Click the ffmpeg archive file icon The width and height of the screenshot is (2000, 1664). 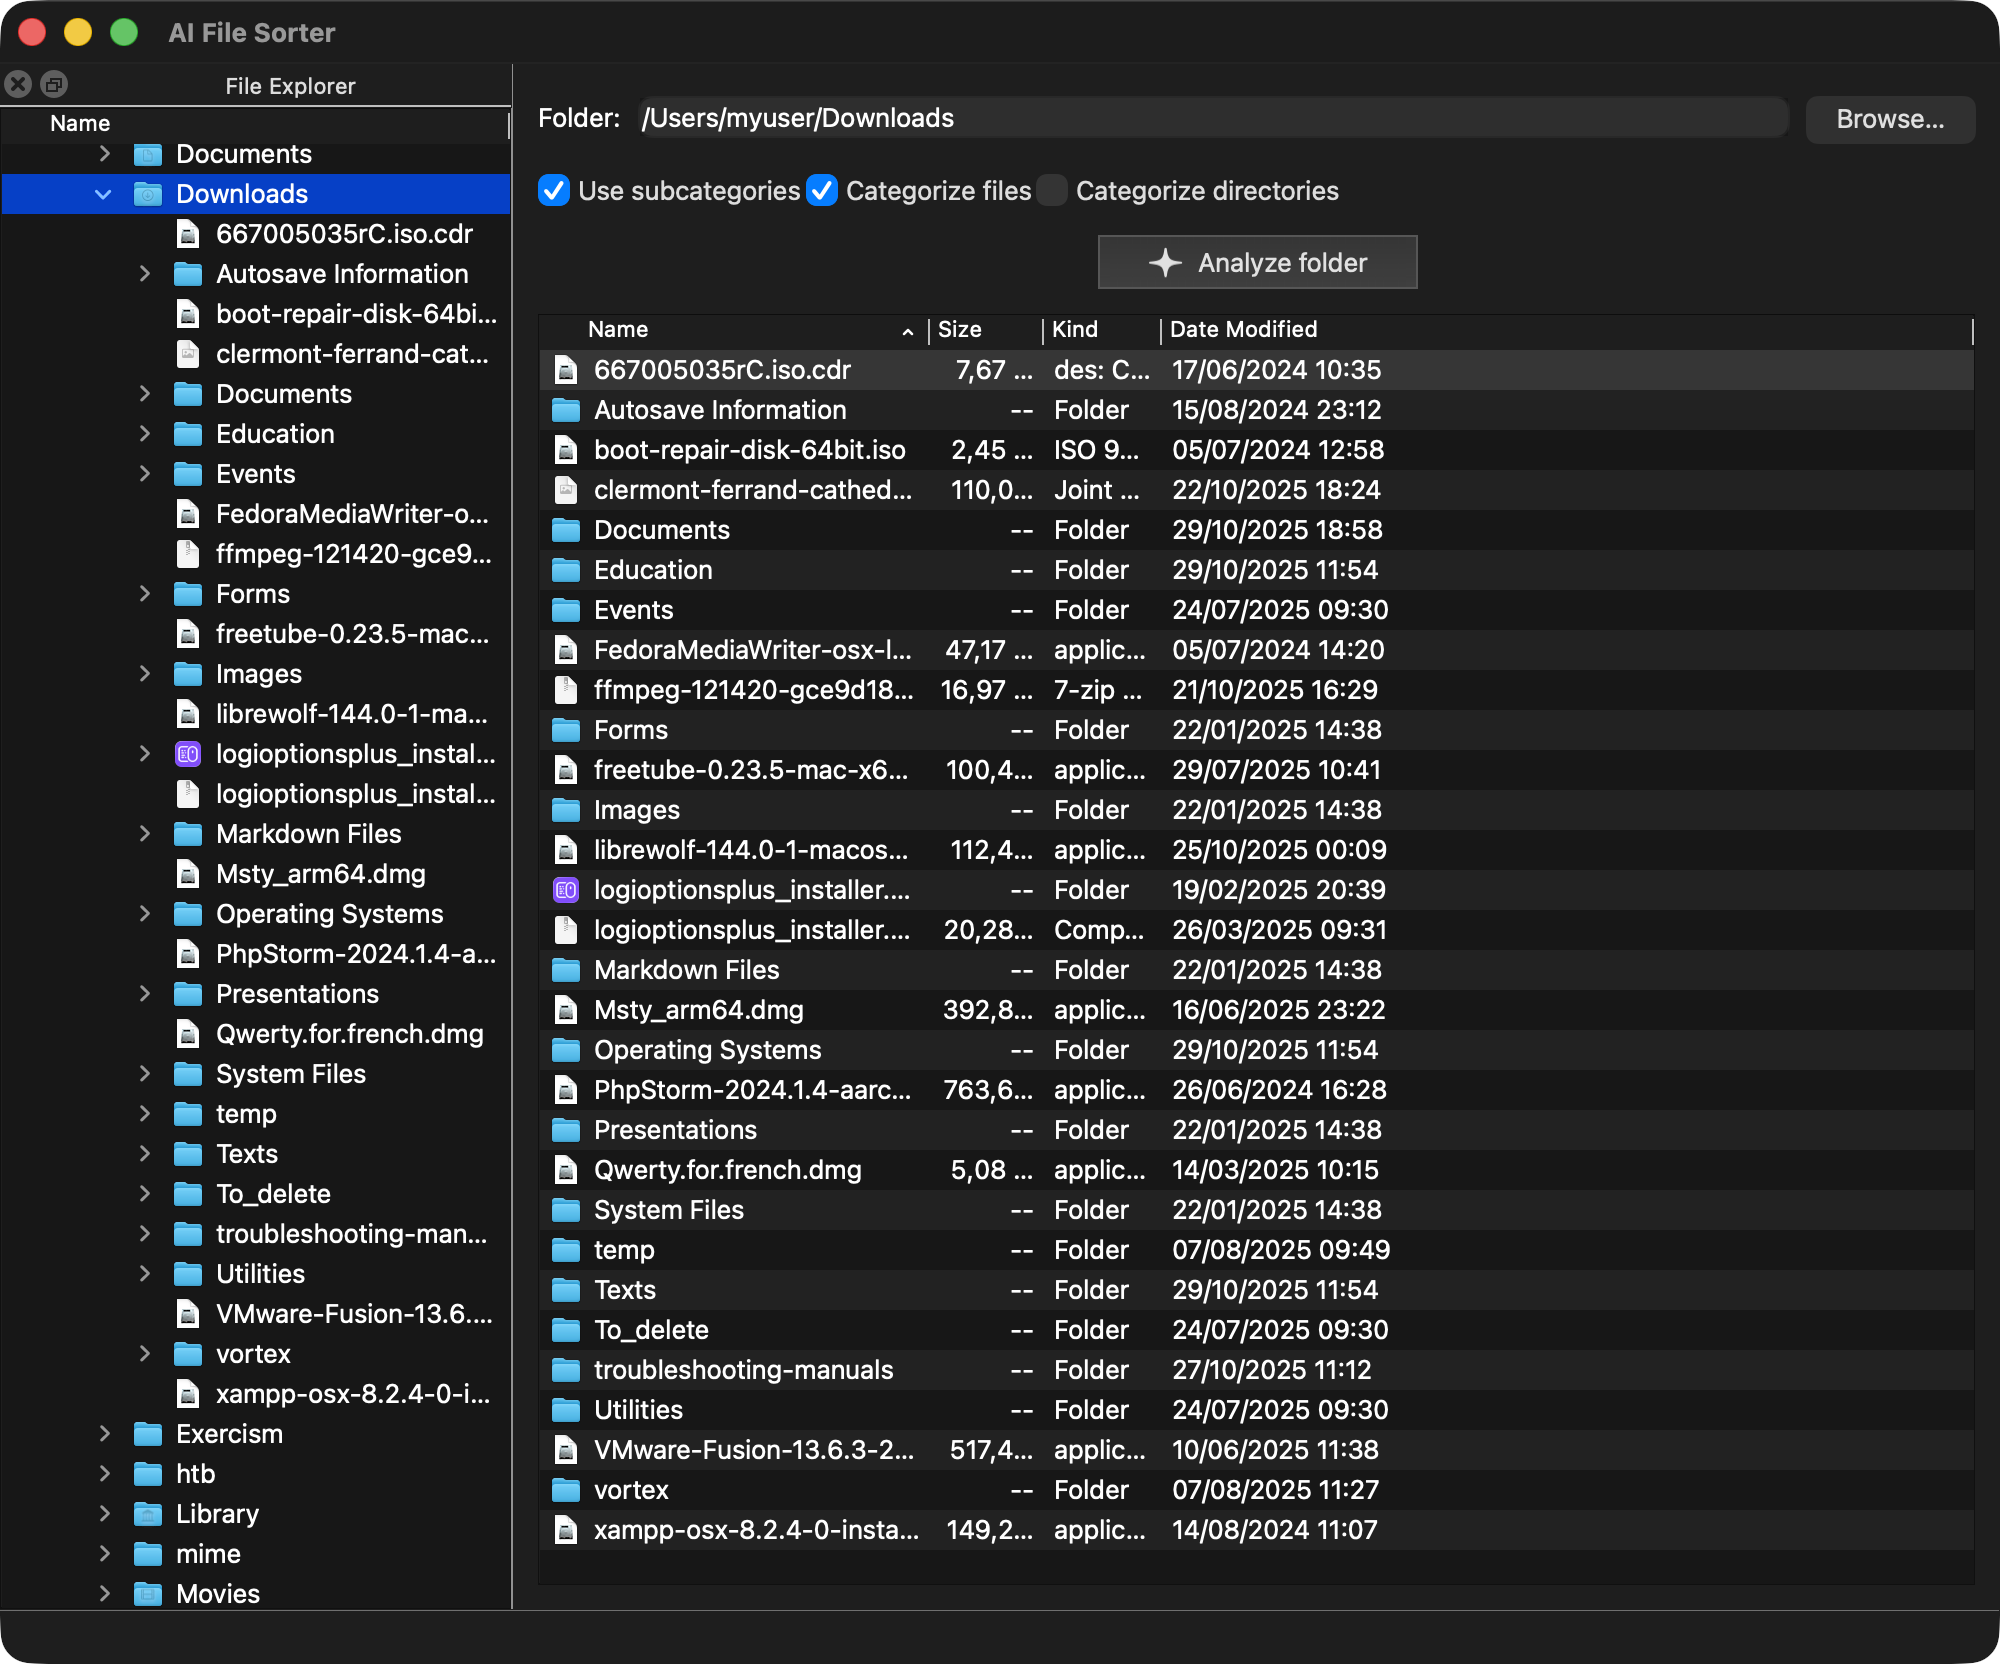pos(565,690)
